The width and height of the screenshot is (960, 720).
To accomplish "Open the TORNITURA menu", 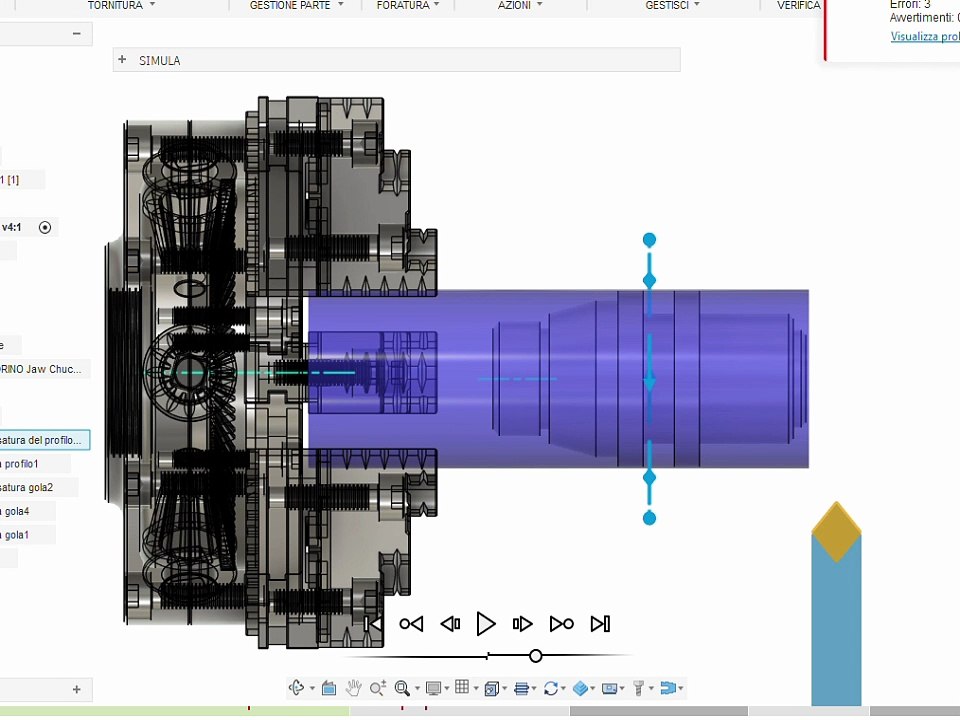I will pos(121,6).
